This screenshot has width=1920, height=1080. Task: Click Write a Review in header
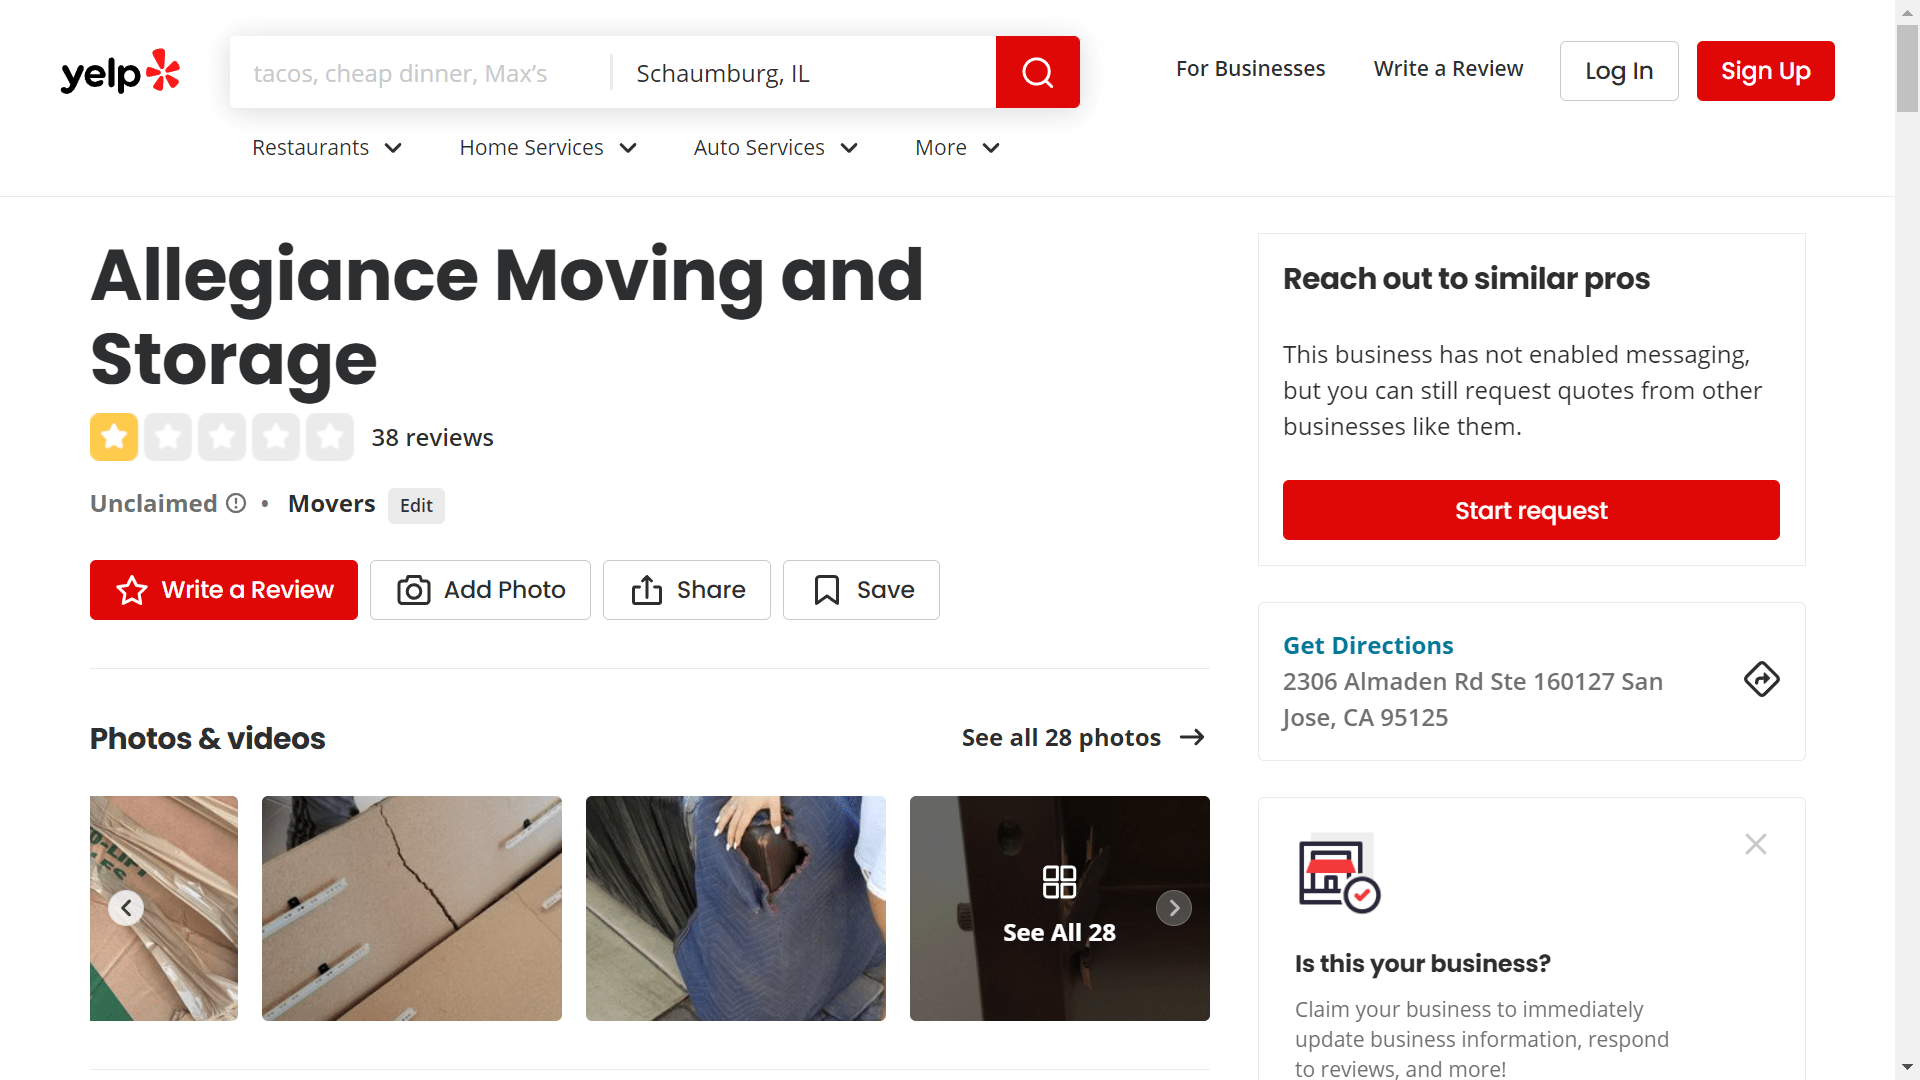tap(1448, 69)
